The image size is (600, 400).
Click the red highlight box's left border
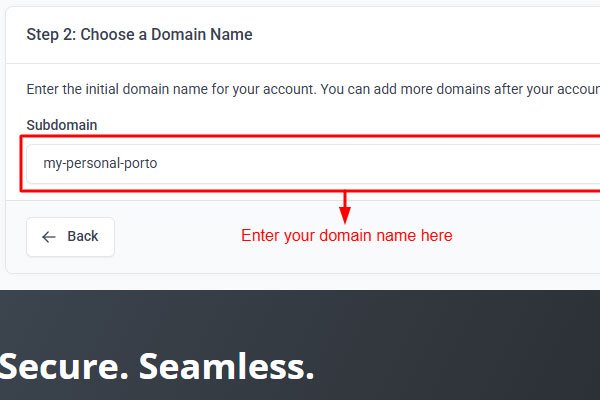(21, 164)
